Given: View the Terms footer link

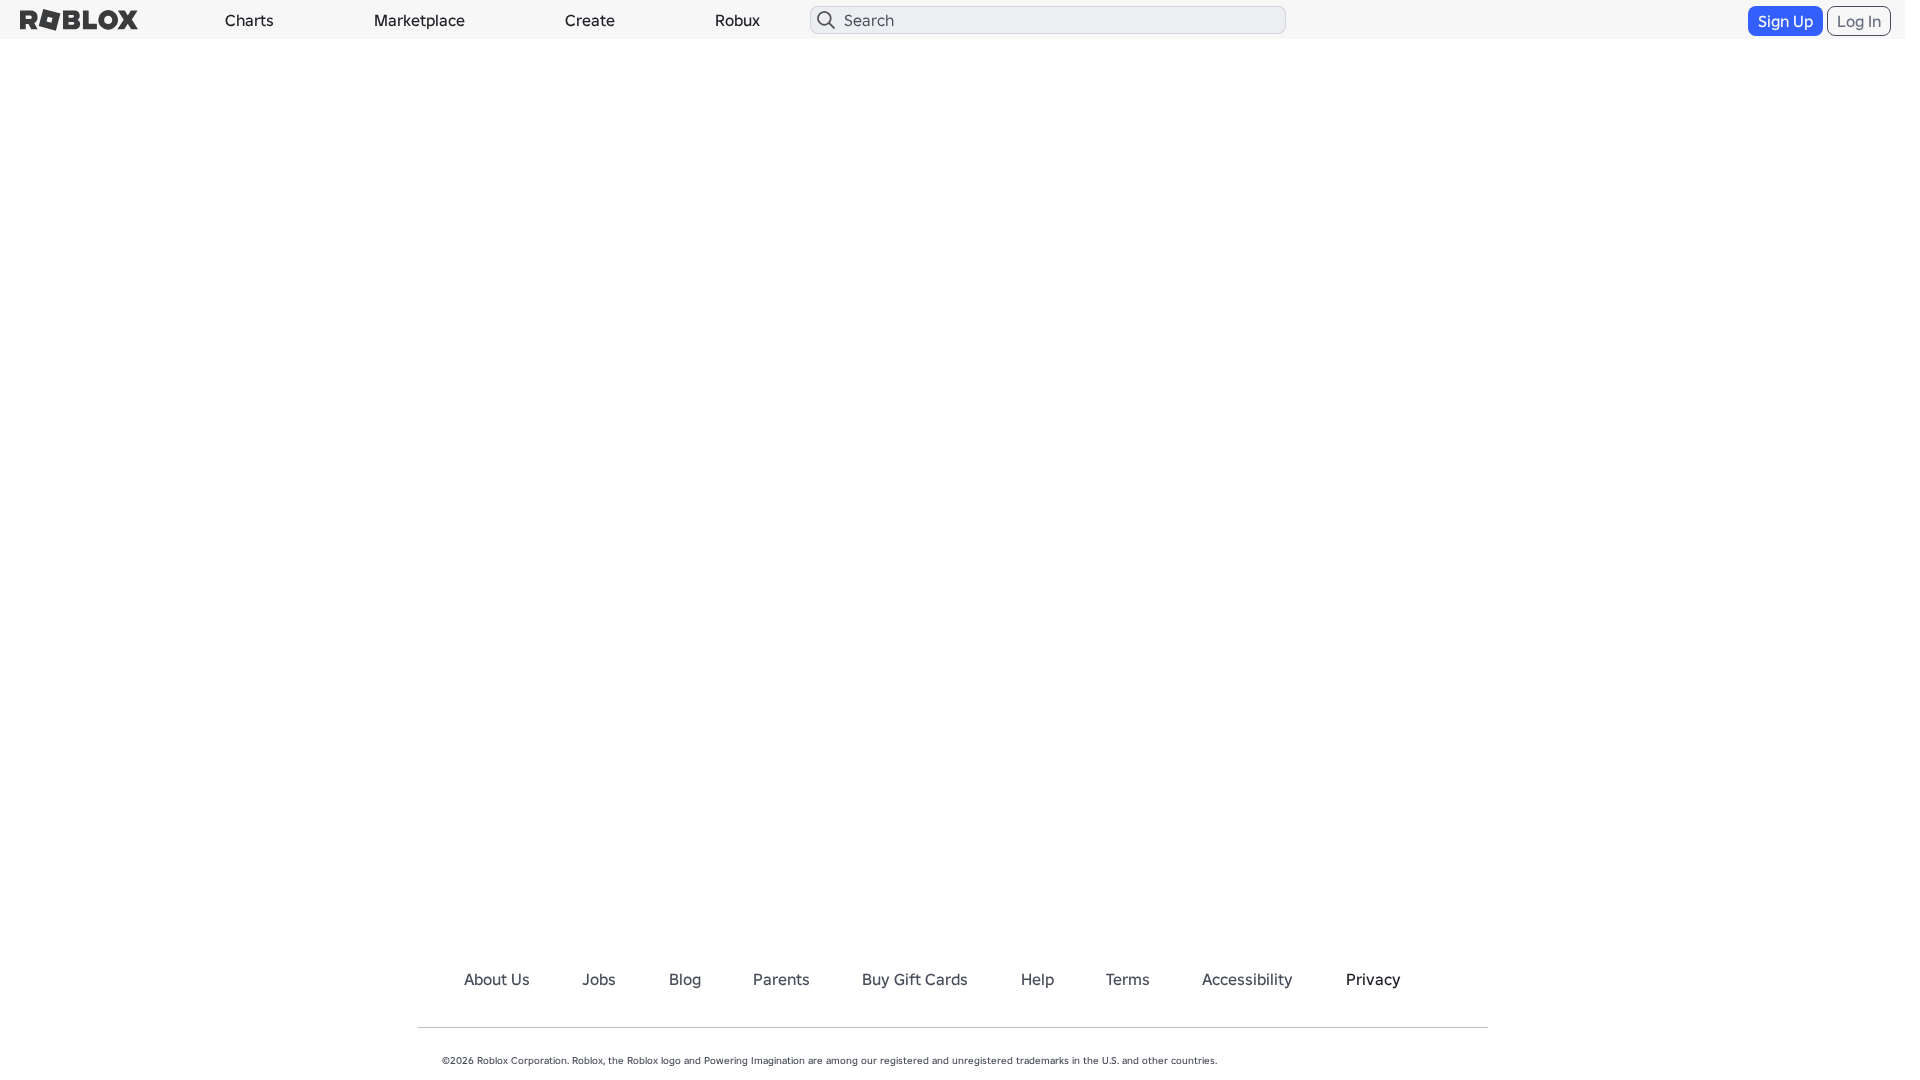Looking at the screenshot, I should point(1128,979).
